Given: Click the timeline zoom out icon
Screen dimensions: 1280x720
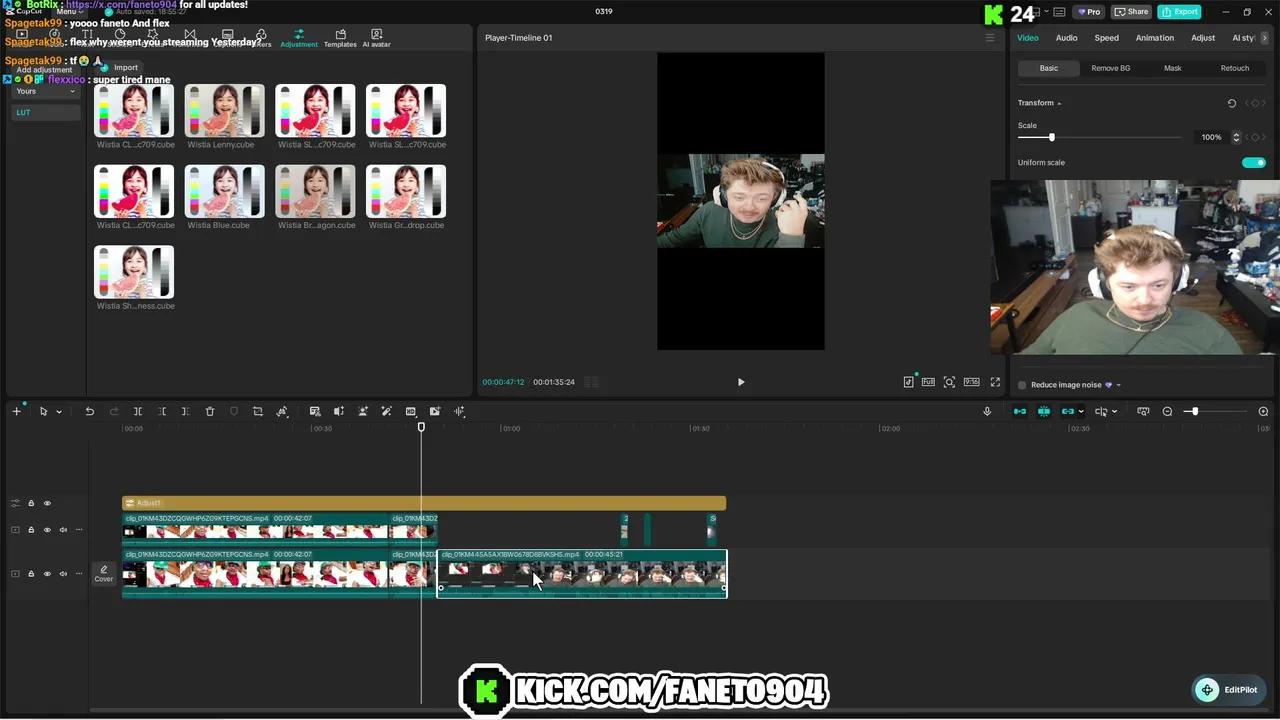Looking at the screenshot, I should (x=1167, y=411).
